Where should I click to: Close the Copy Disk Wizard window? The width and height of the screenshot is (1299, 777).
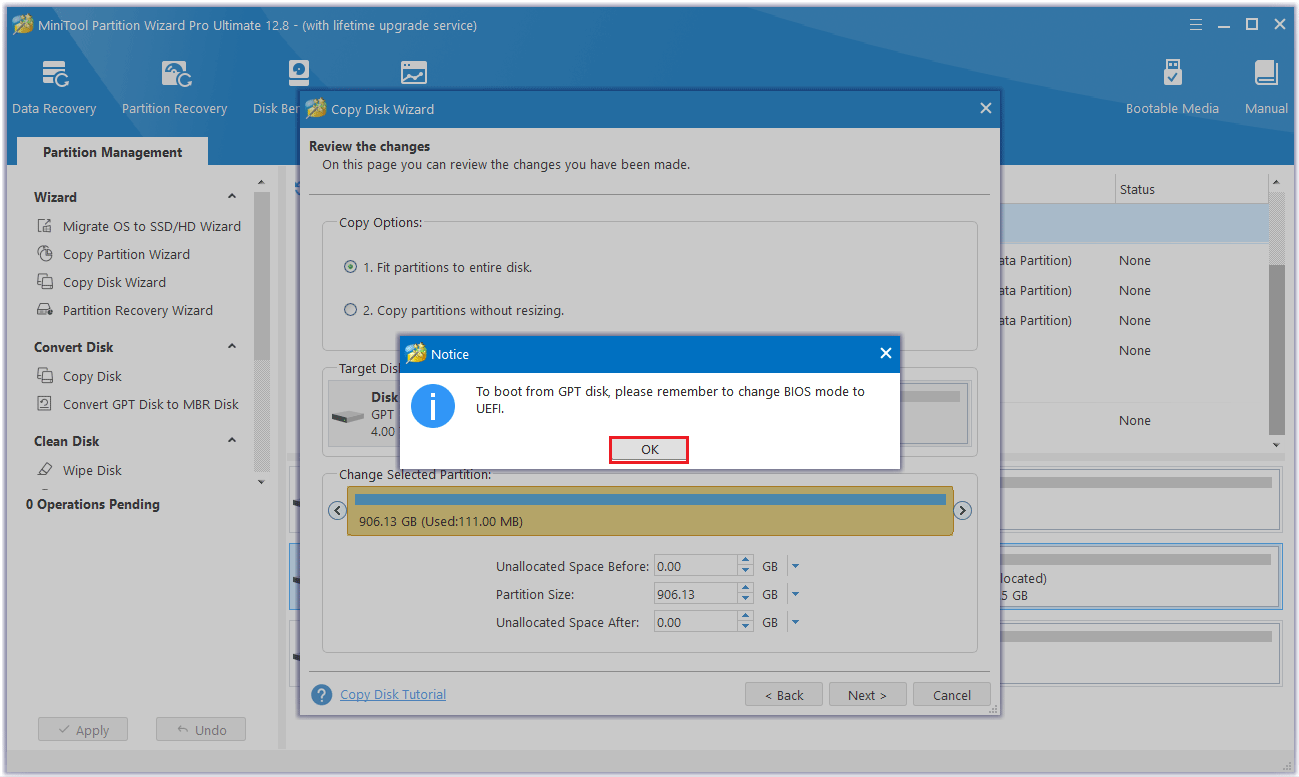tap(985, 109)
